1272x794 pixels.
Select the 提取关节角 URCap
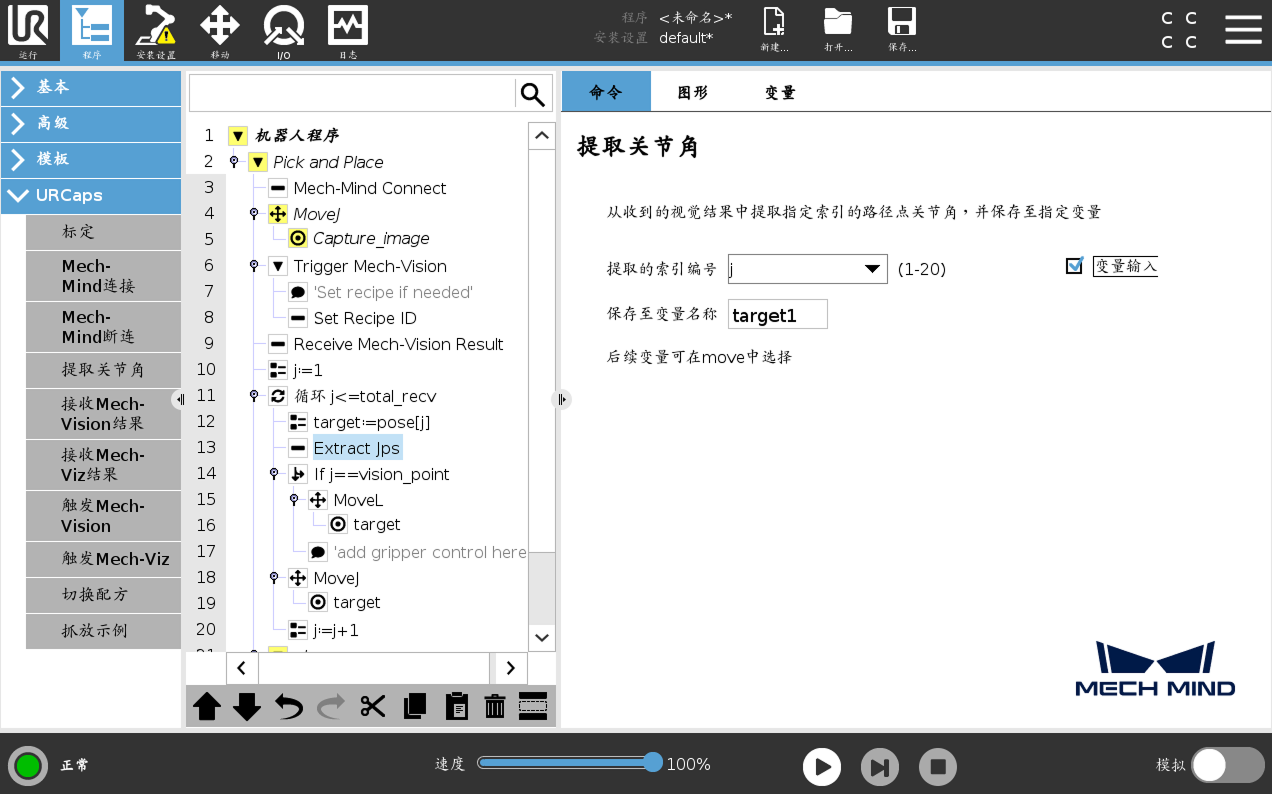click(x=104, y=370)
